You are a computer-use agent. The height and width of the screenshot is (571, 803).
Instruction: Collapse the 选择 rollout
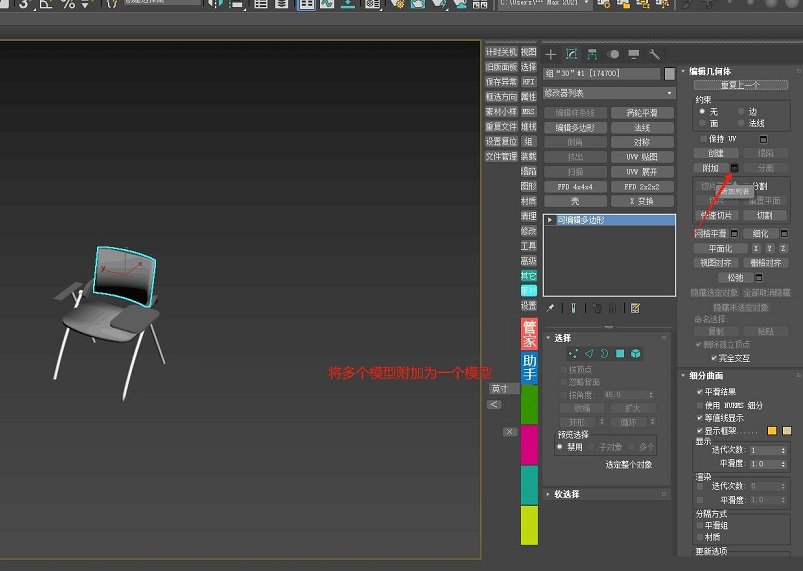548,338
